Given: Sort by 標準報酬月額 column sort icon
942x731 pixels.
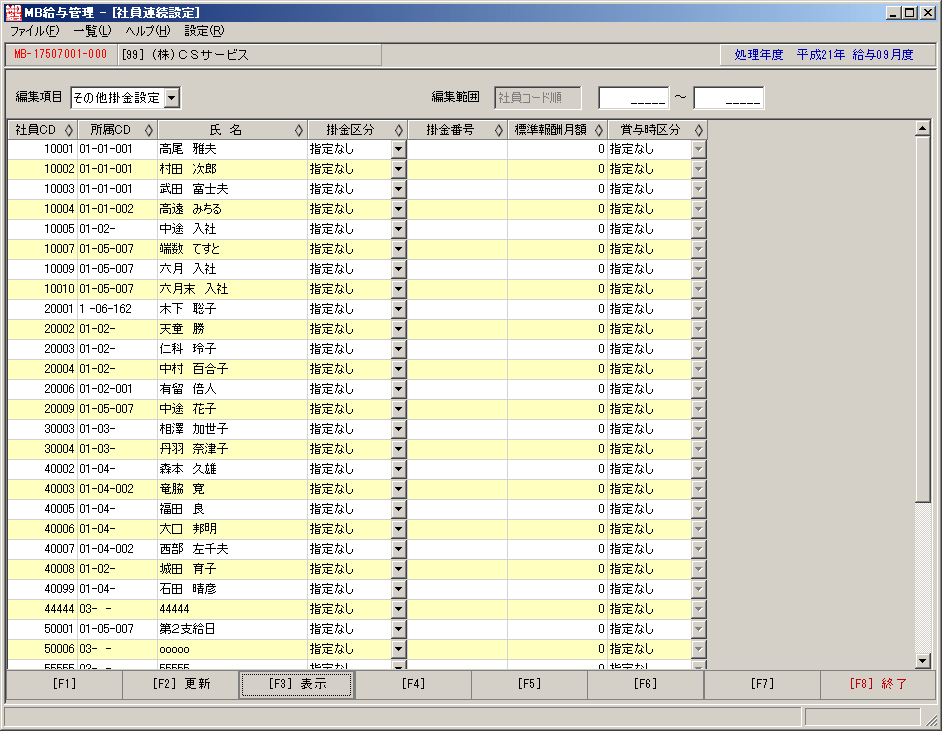Looking at the screenshot, I should click(x=598, y=130).
